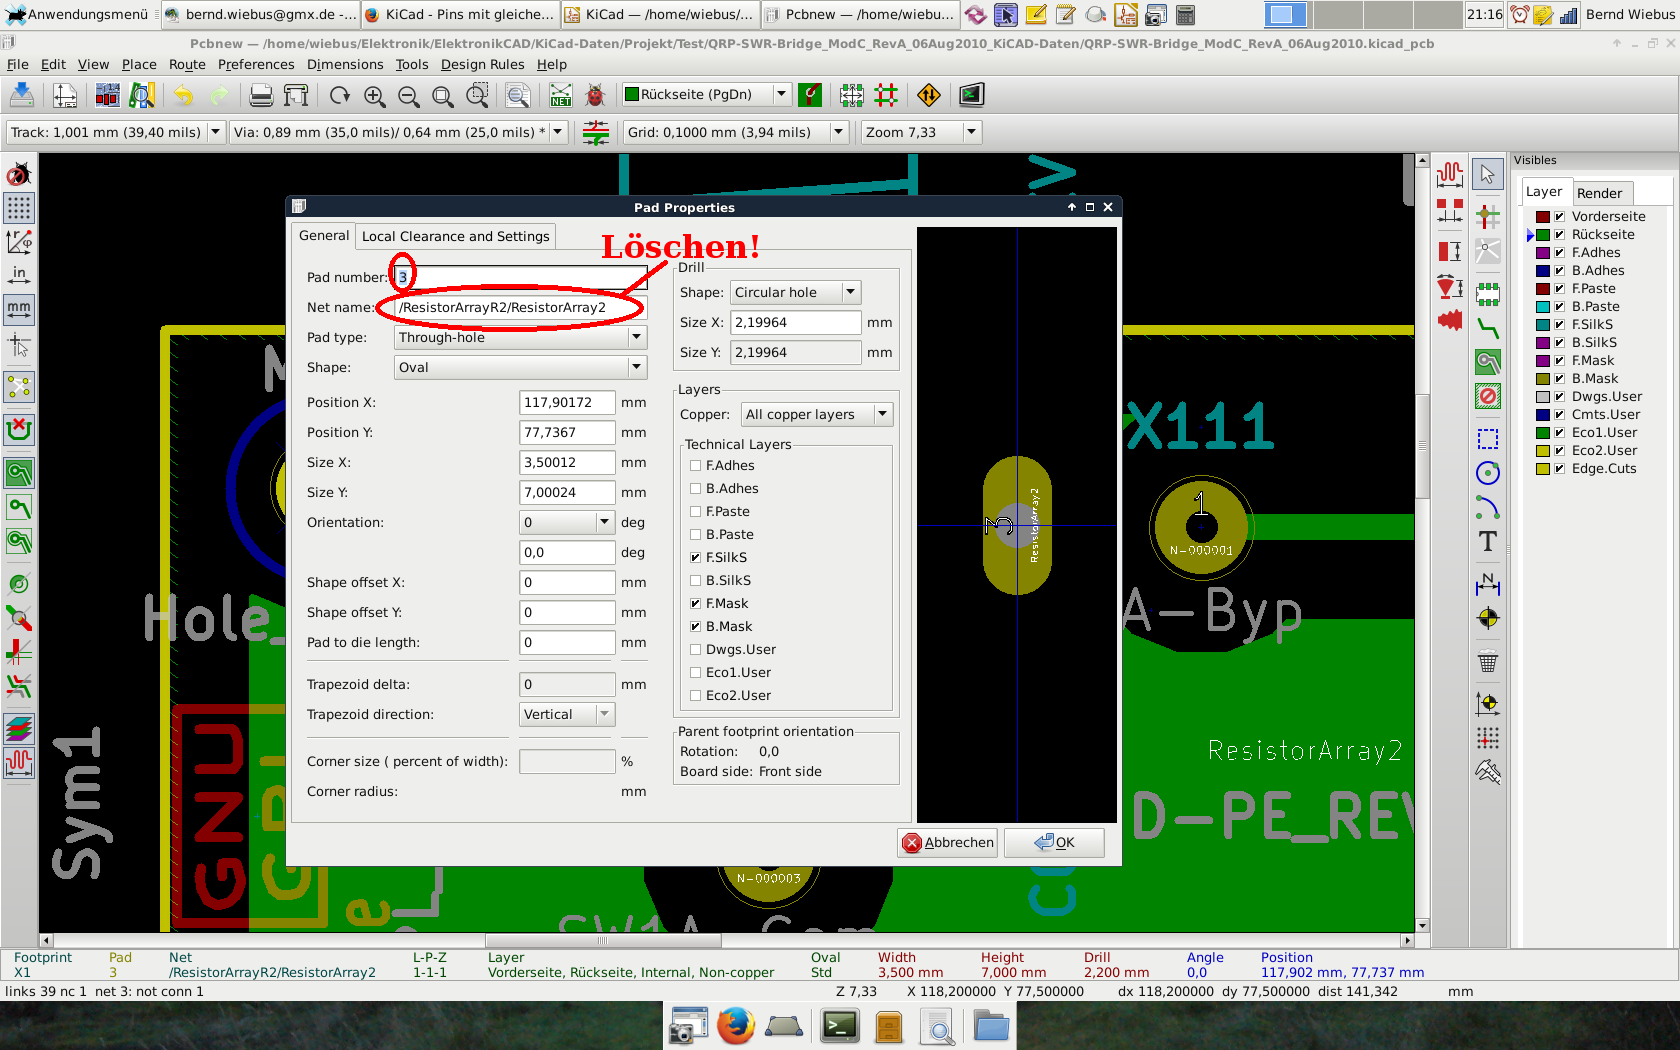Click the Drill Size X input field

pyautogui.click(x=795, y=323)
